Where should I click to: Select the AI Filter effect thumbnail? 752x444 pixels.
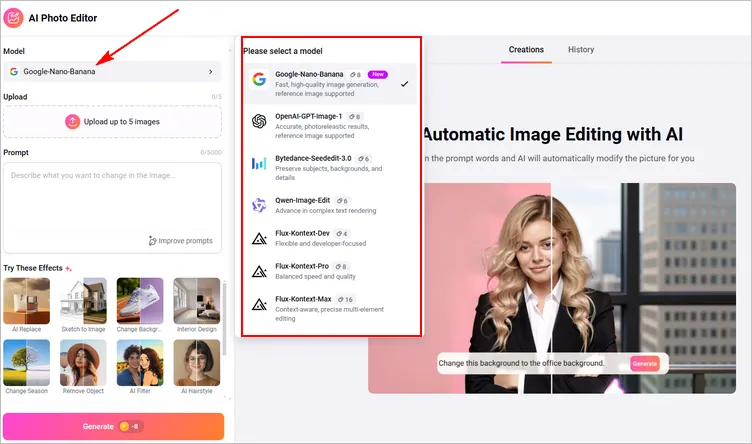[x=140, y=363]
